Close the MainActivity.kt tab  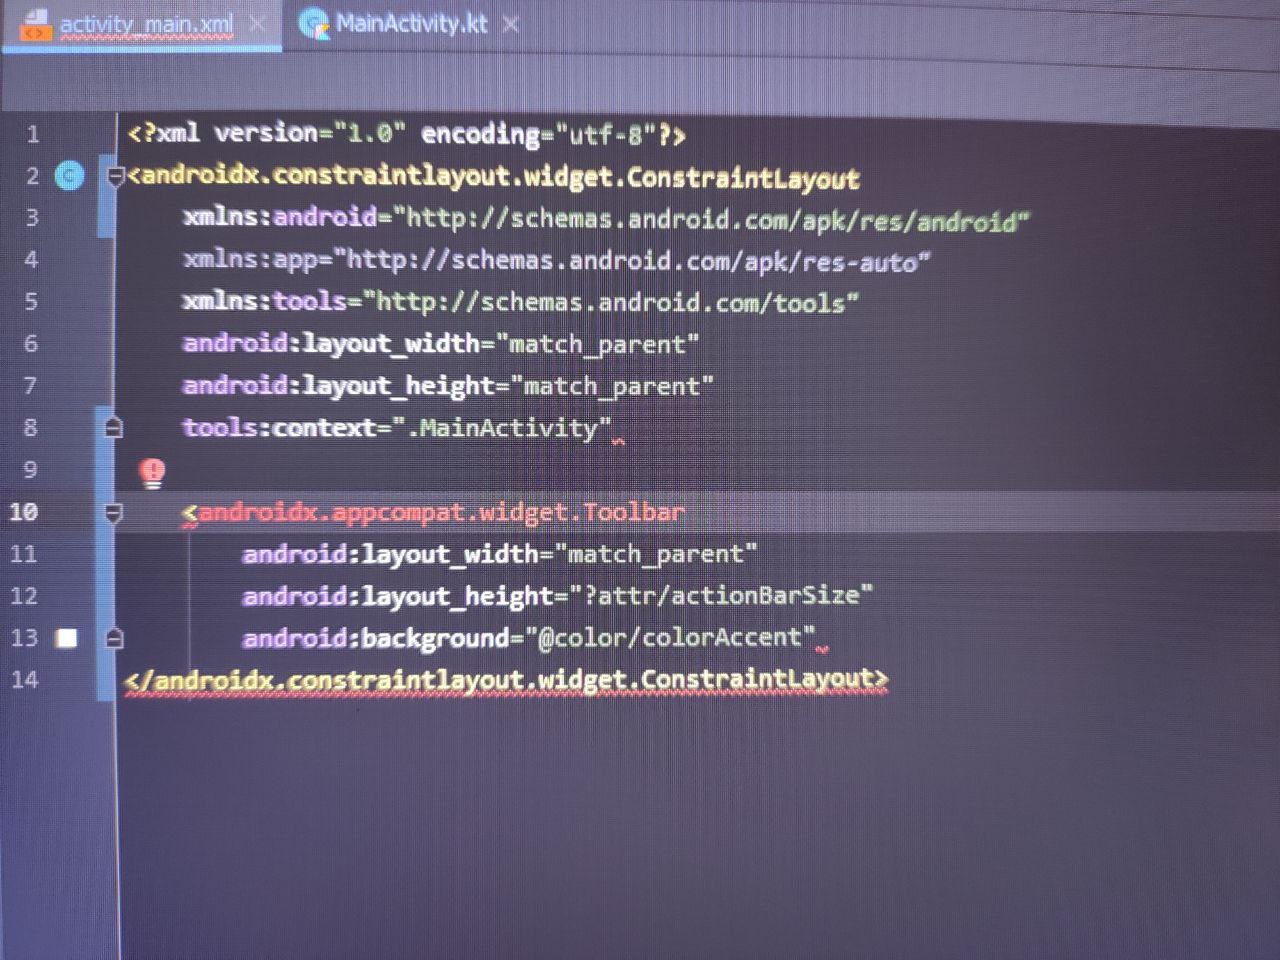coord(510,24)
